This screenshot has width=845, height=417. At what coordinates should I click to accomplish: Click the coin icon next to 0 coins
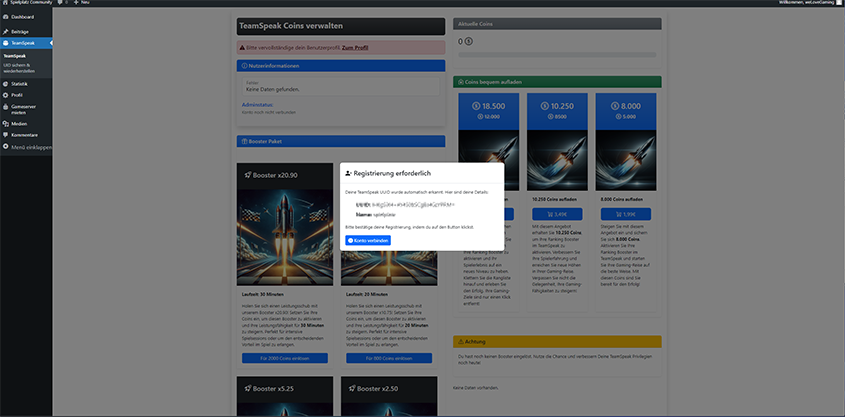click(468, 41)
